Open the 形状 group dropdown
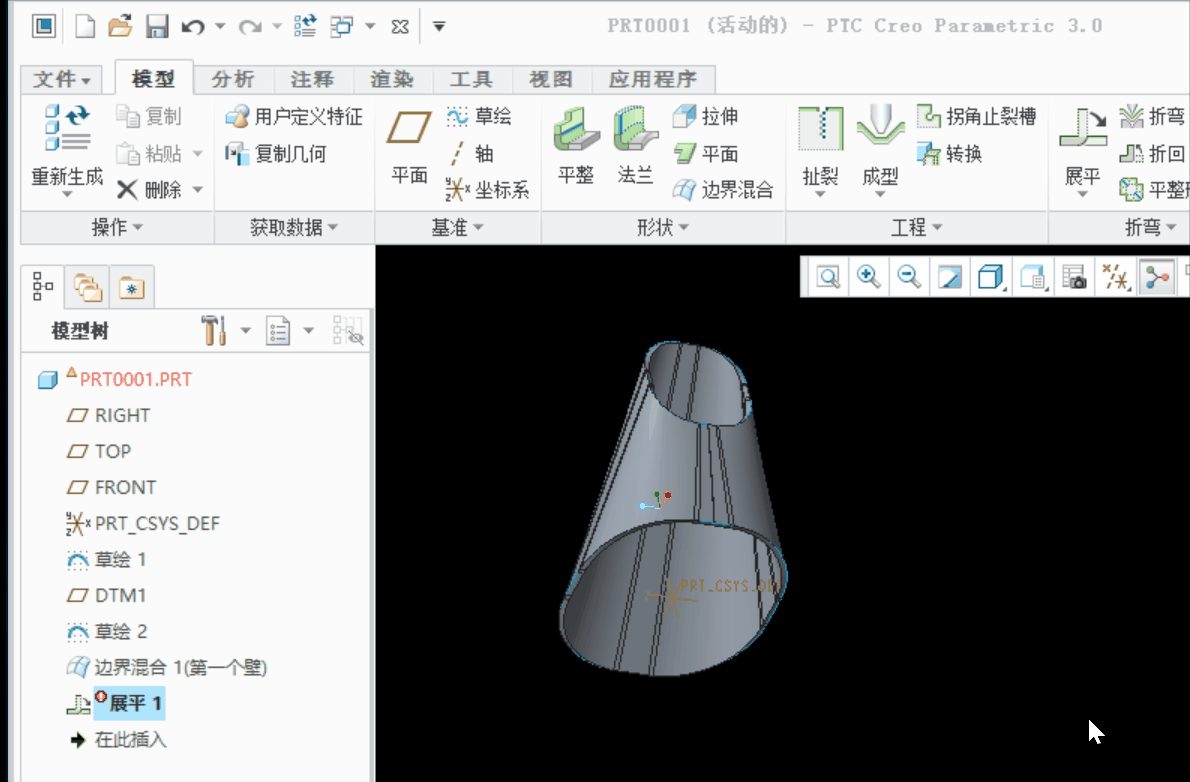 pyautogui.click(x=662, y=228)
